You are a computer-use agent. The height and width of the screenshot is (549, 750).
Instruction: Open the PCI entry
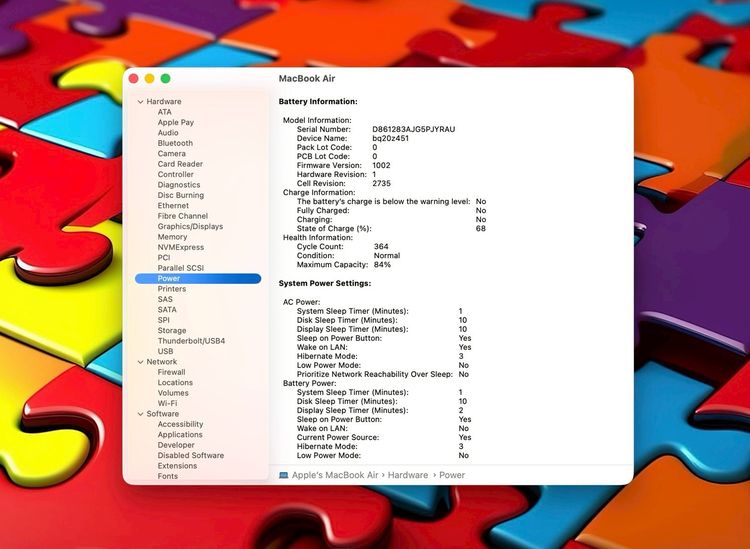[x=164, y=258]
